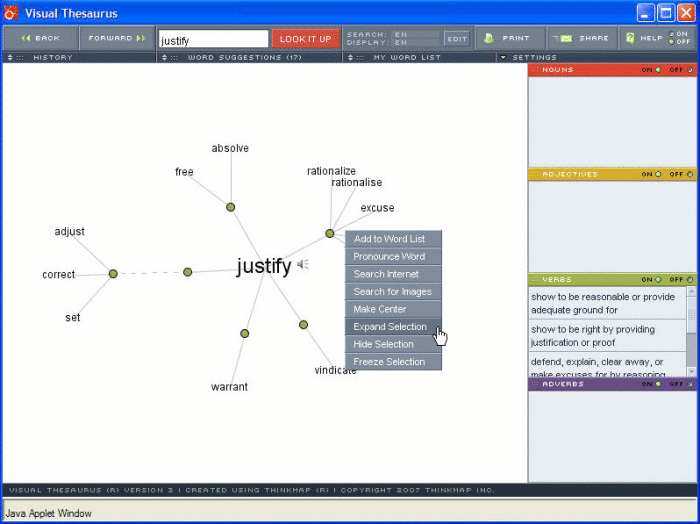Select definition 'defend, explain, clear away'
700x524 pixels.
pyautogui.click(x=607, y=365)
